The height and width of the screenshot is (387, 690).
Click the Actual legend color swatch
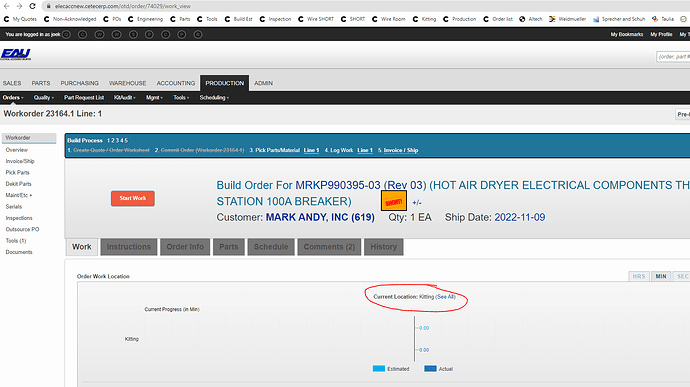430,369
